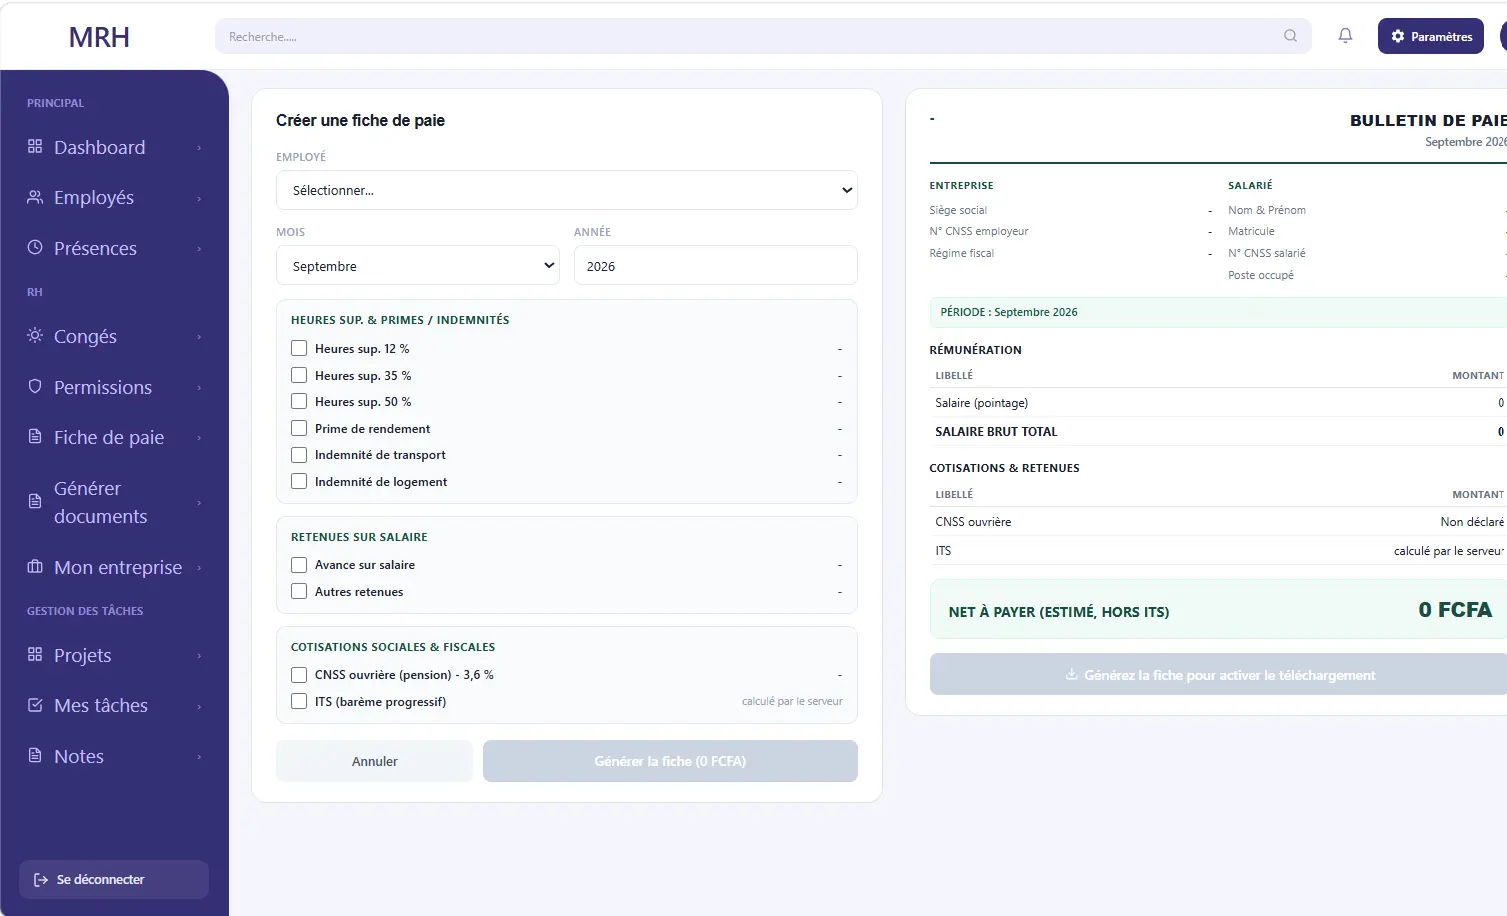Viewport: 1507px width, 916px height.
Task: Open notifications with the bell icon
Action: [x=1346, y=36]
